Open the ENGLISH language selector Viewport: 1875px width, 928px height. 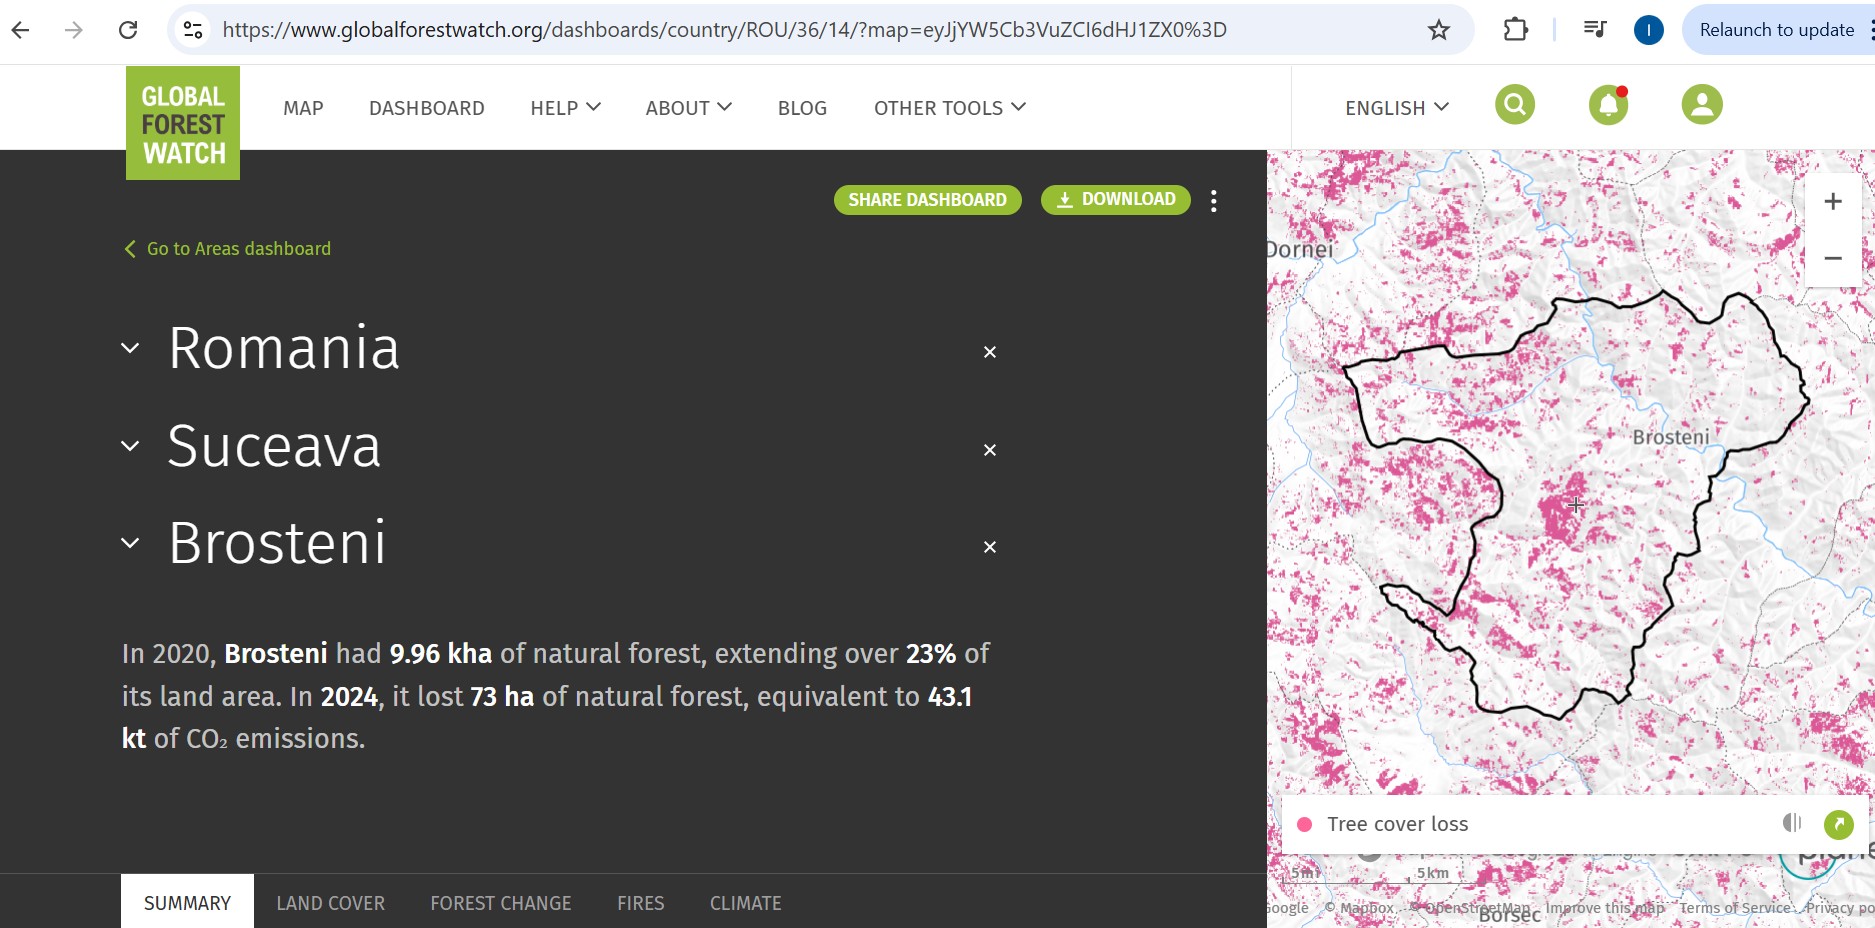(1396, 108)
